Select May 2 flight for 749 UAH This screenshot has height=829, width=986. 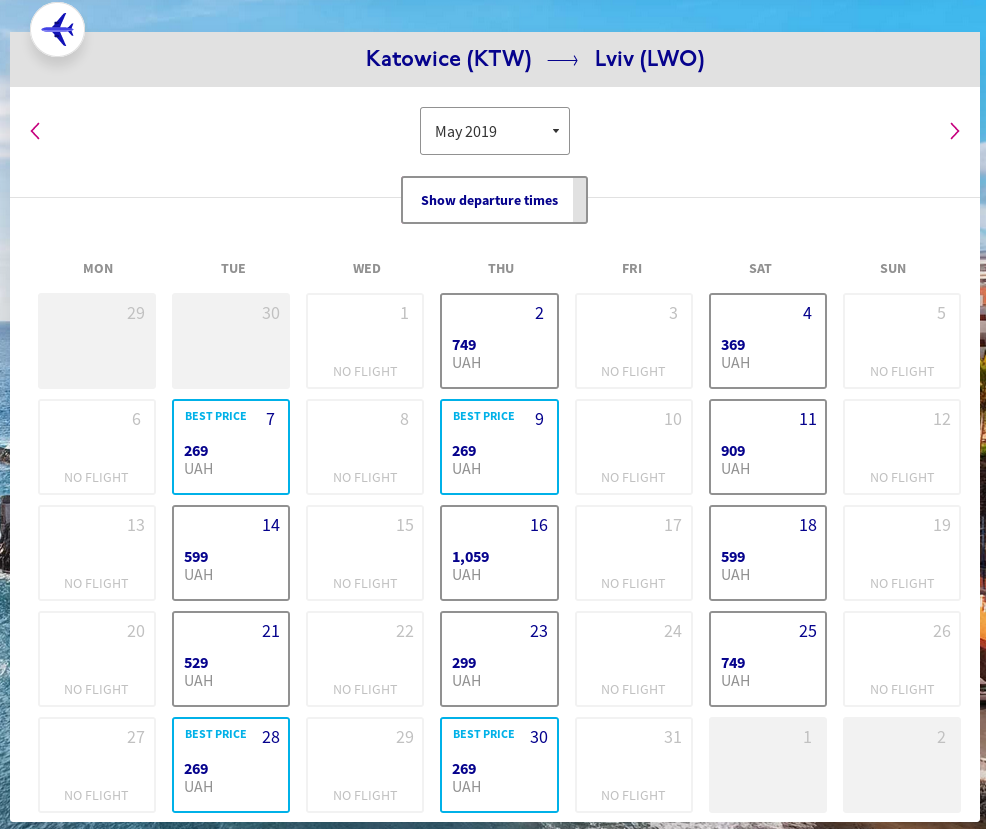coord(499,341)
